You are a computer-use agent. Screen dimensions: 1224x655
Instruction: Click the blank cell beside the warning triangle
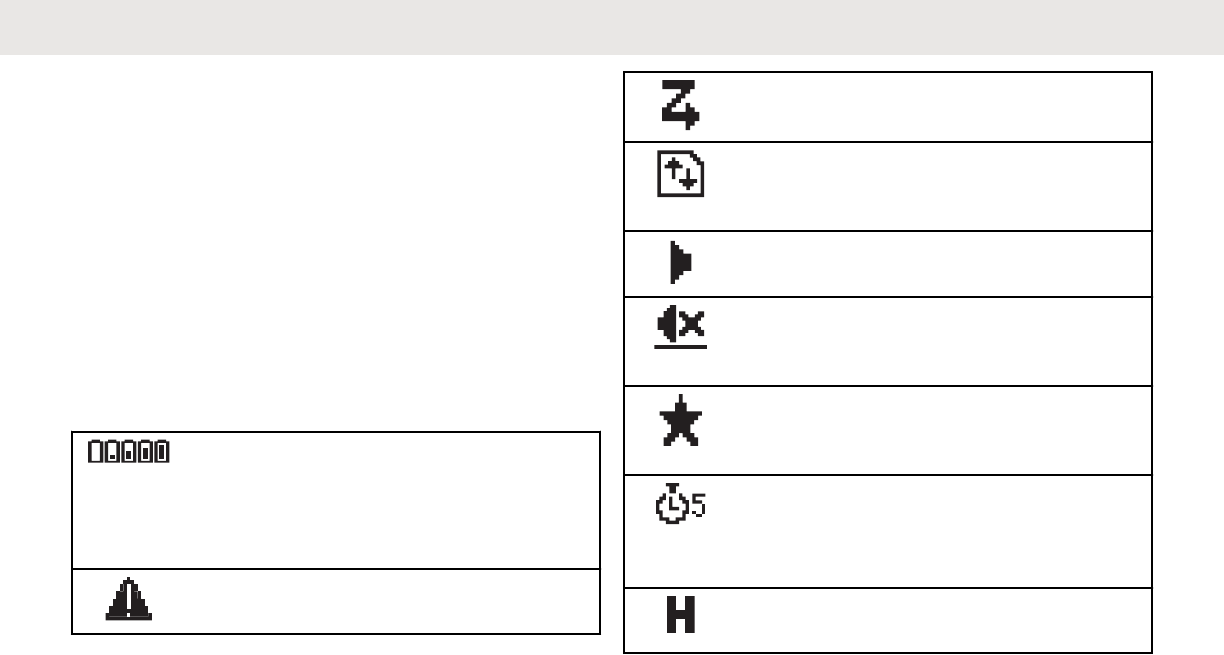[x=380, y=601]
